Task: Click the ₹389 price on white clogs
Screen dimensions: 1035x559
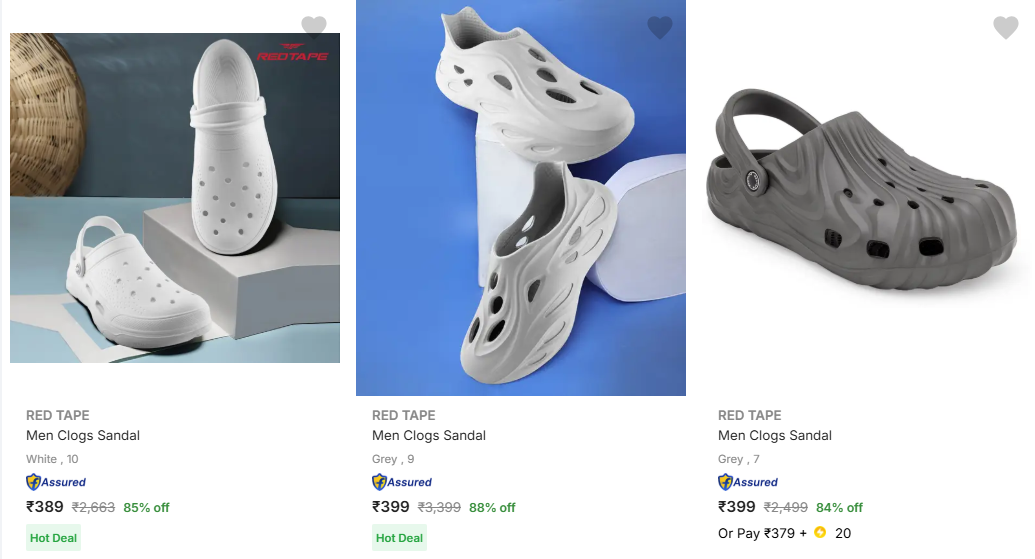Action: tap(45, 507)
